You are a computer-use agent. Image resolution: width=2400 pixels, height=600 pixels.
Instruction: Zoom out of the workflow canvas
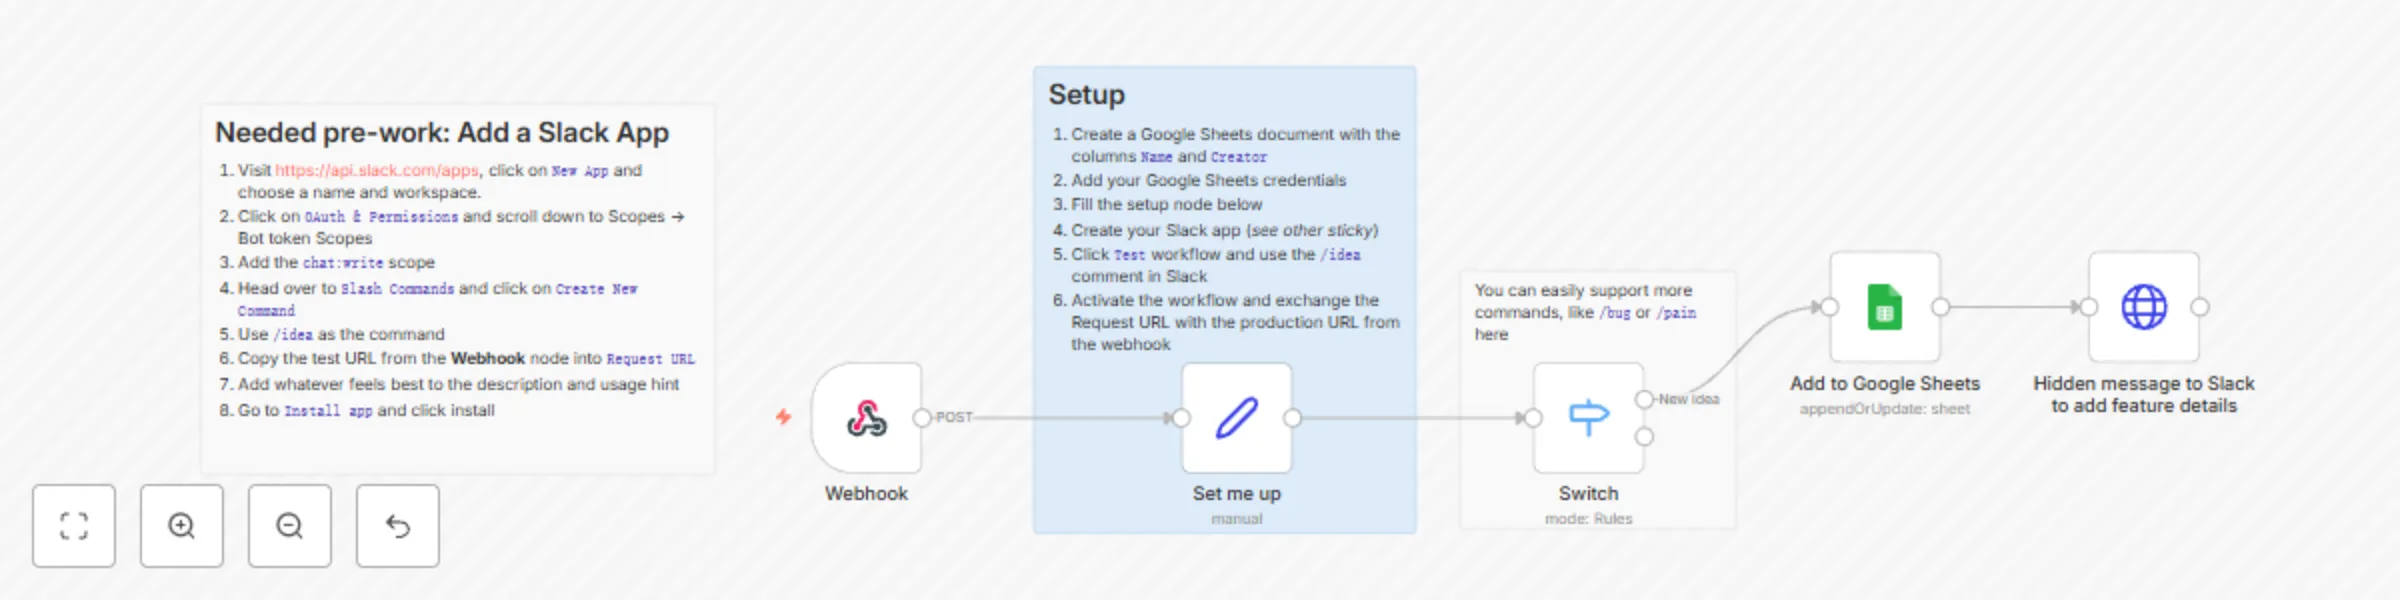pos(289,526)
